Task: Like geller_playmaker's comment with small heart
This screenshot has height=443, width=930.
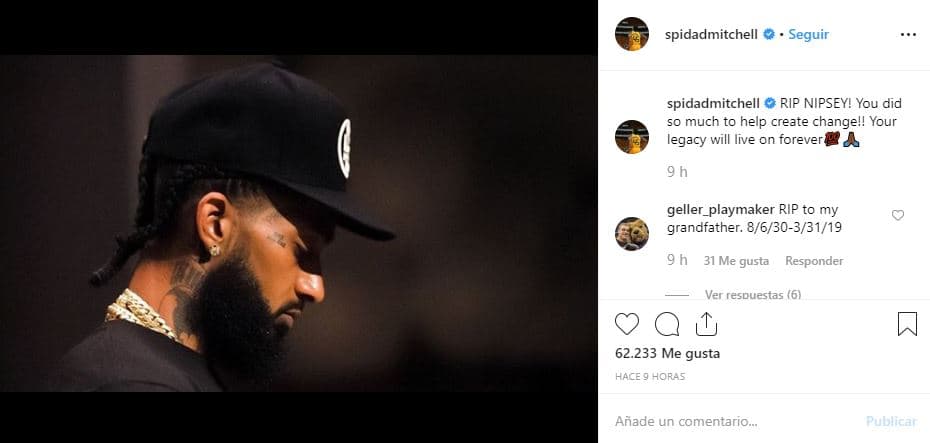Action: click(x=897, y=215)
